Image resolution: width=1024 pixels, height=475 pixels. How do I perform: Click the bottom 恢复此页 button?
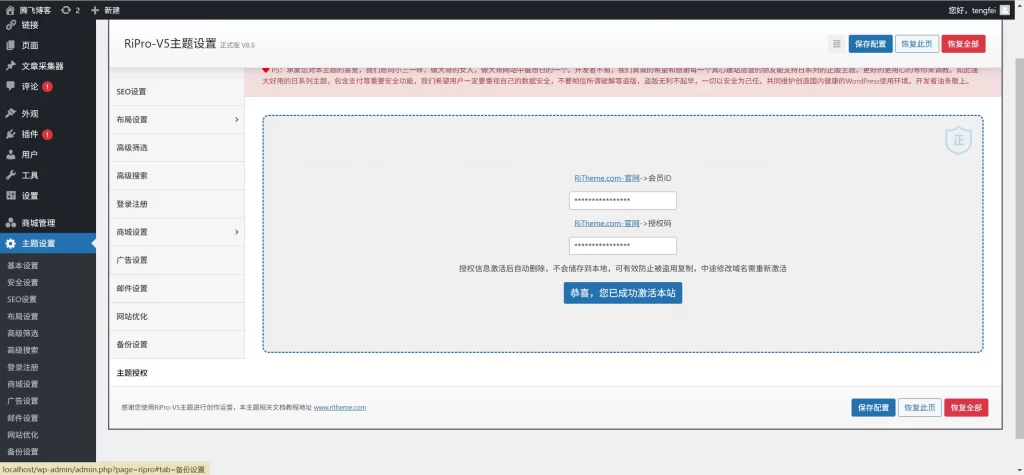[x=920, y=408]
